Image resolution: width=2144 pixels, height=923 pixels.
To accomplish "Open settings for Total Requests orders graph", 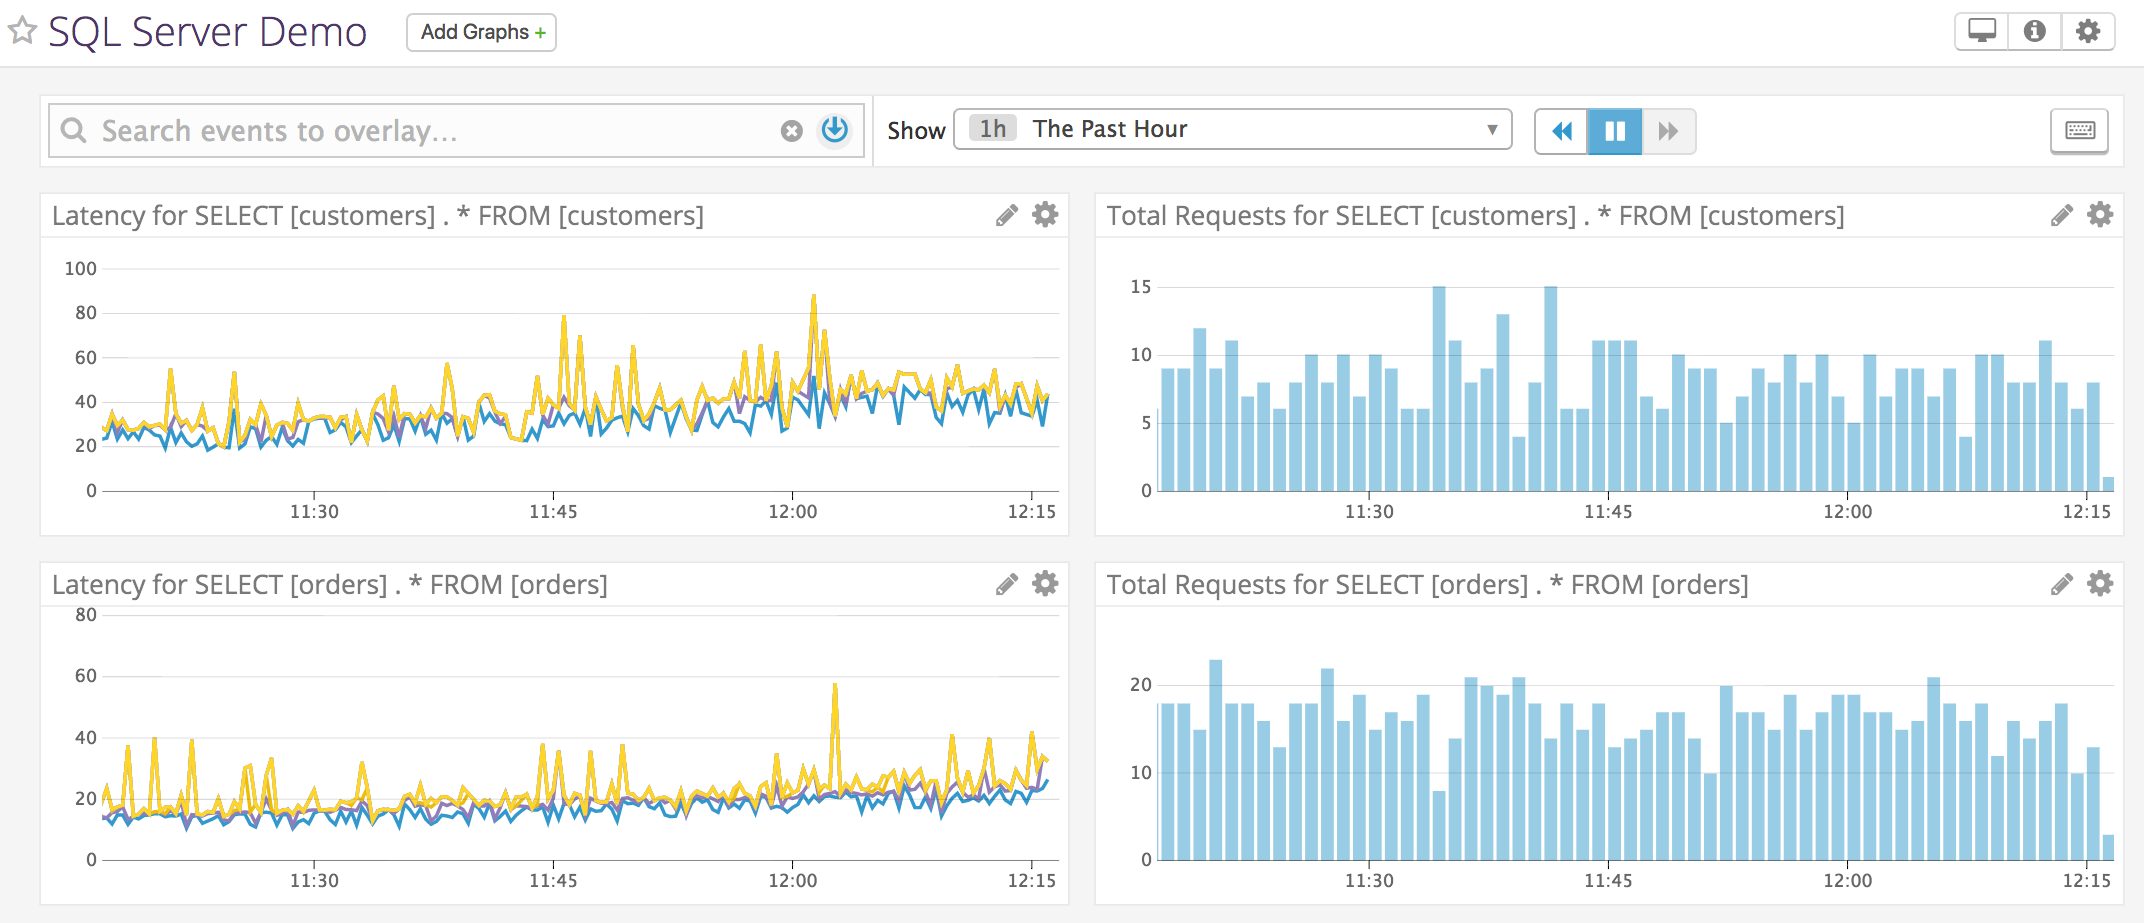I will [x=2100, y=583].
